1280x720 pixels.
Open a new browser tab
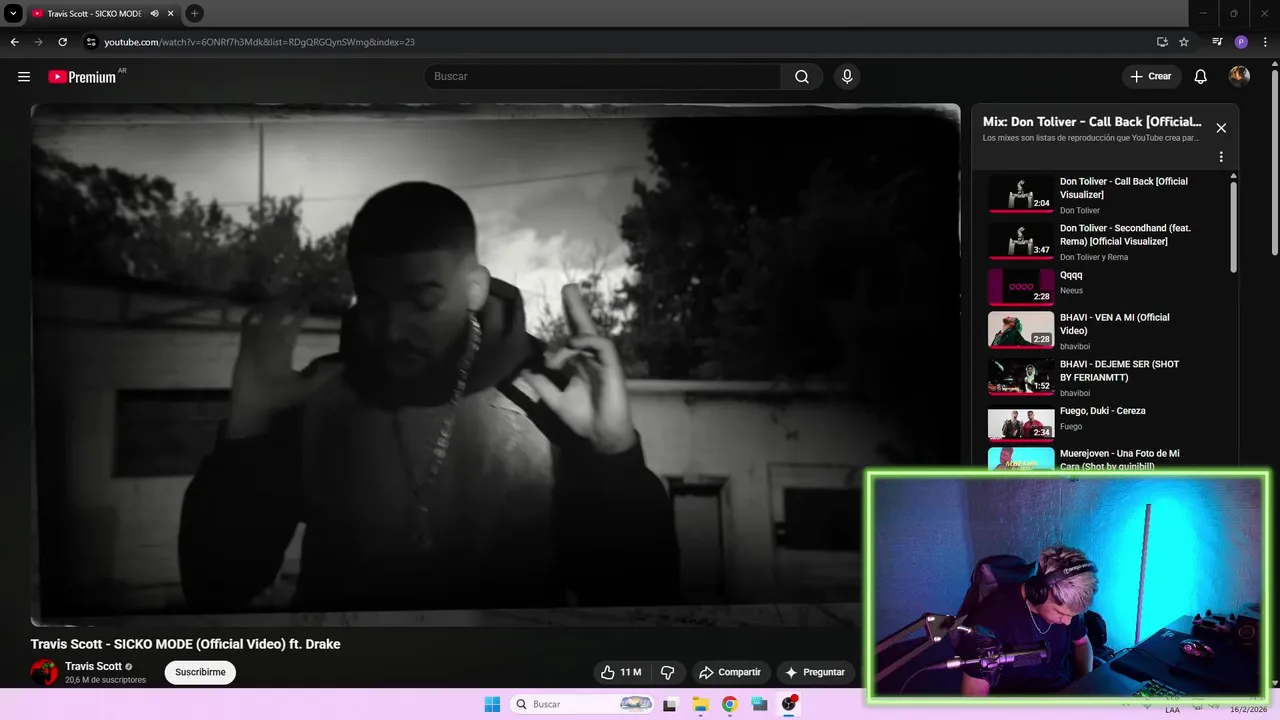point(194,13)
